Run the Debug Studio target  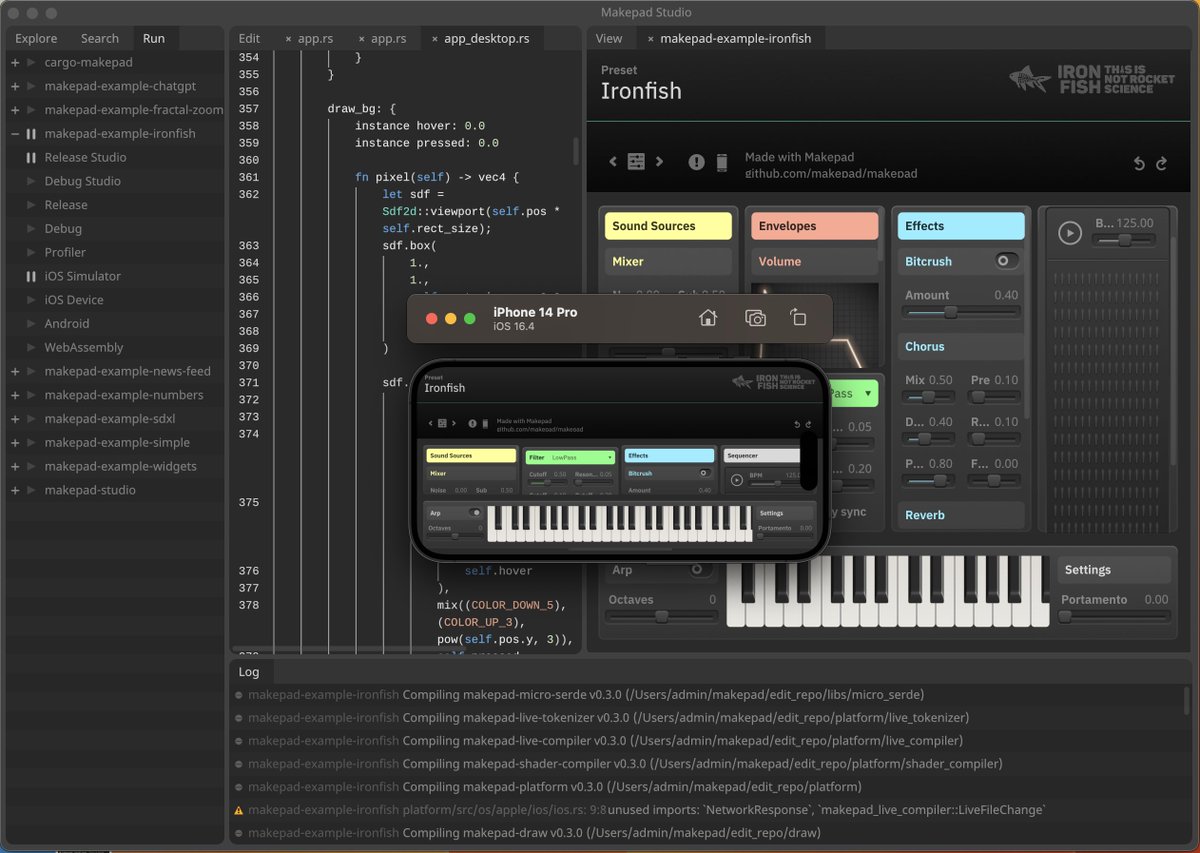tap(31, 181)
